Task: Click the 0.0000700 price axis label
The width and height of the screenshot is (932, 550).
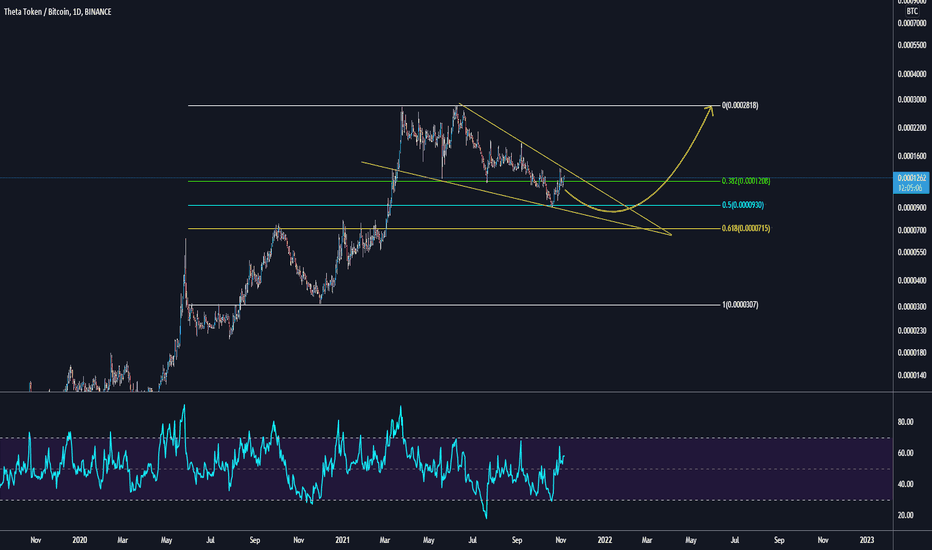Action: [x=912, y=230]
